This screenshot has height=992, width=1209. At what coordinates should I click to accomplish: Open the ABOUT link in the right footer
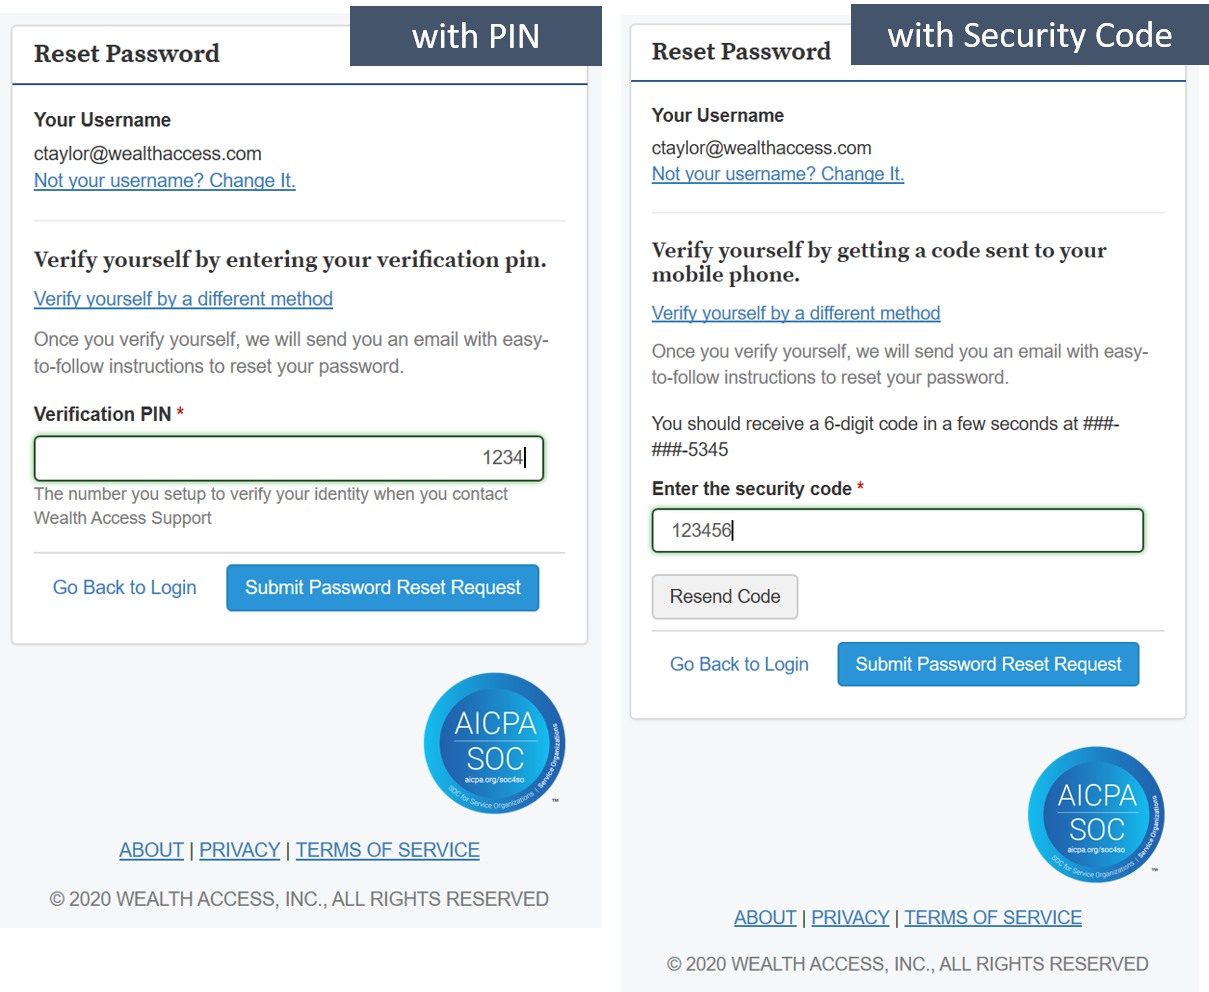765,918
